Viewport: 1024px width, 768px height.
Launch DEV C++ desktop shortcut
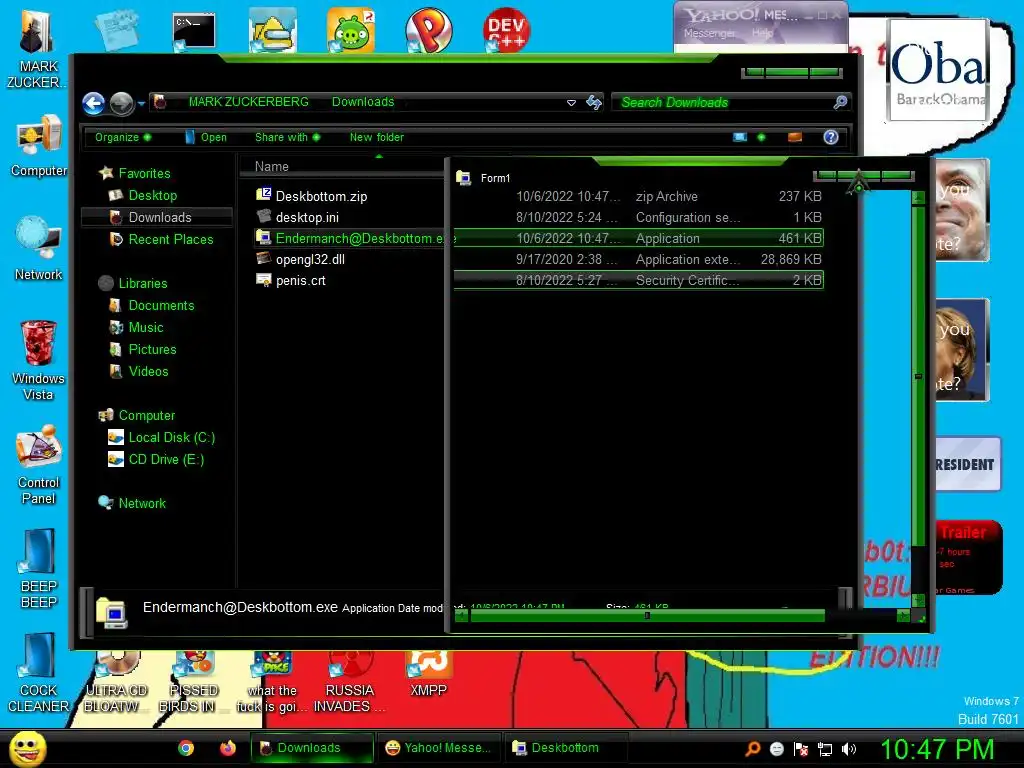tap(507, 29)
